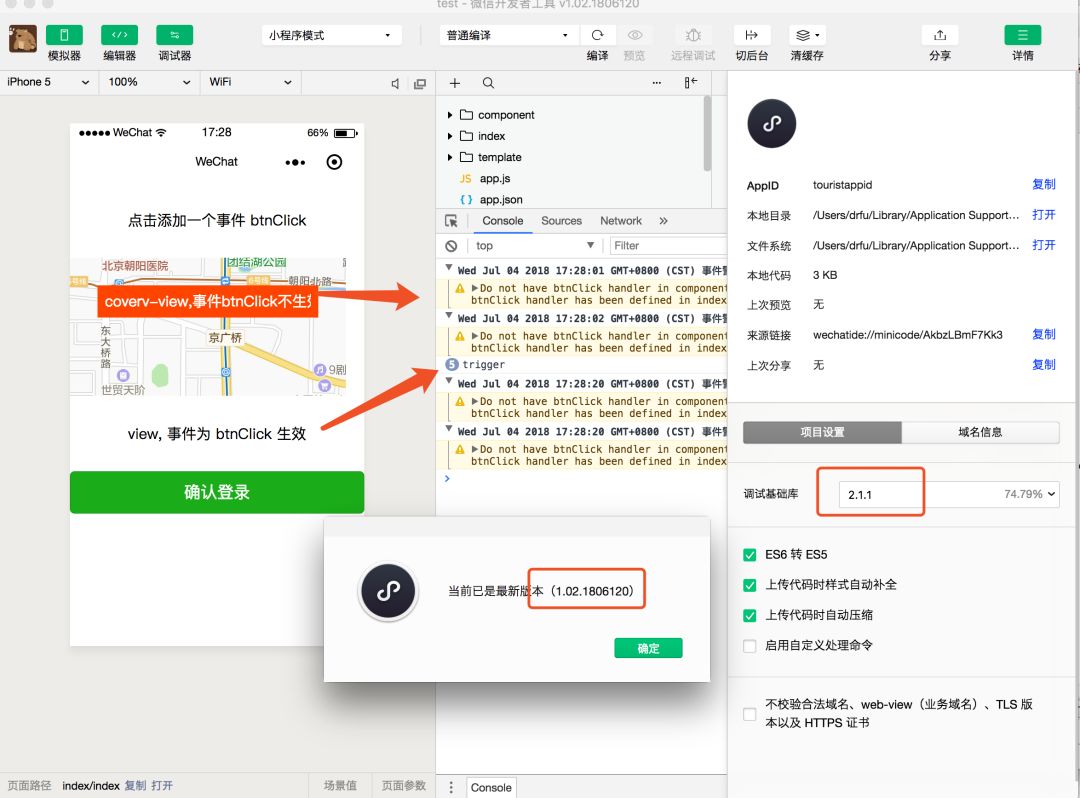Viewport: 1080px width, 798px height.
Task: Open remote debugging (远程调试) bug icon
Action: [693, 35]
